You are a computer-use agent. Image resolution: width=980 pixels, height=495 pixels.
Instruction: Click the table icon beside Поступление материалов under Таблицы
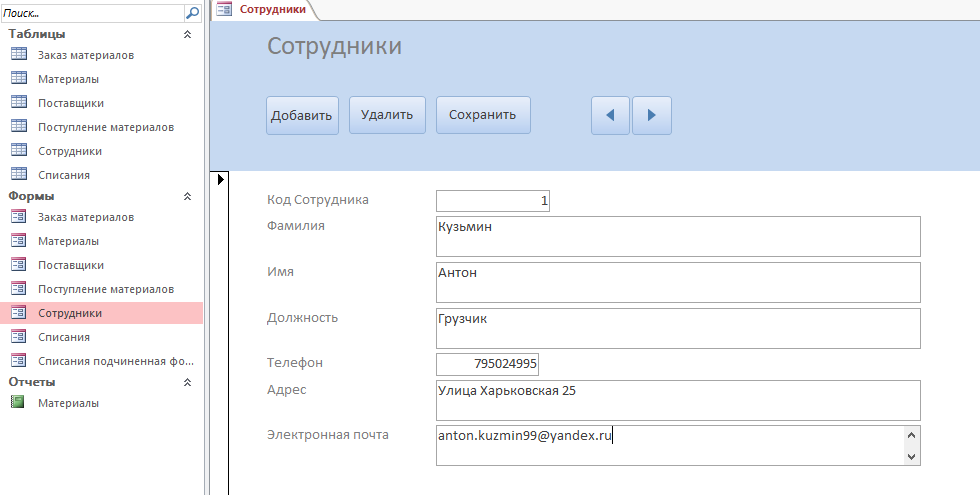(19, 126)
